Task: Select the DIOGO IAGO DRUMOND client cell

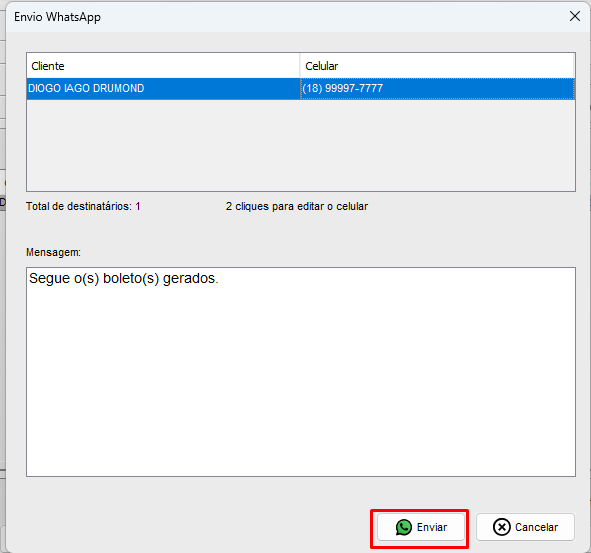Action: [x=163, y=89]
